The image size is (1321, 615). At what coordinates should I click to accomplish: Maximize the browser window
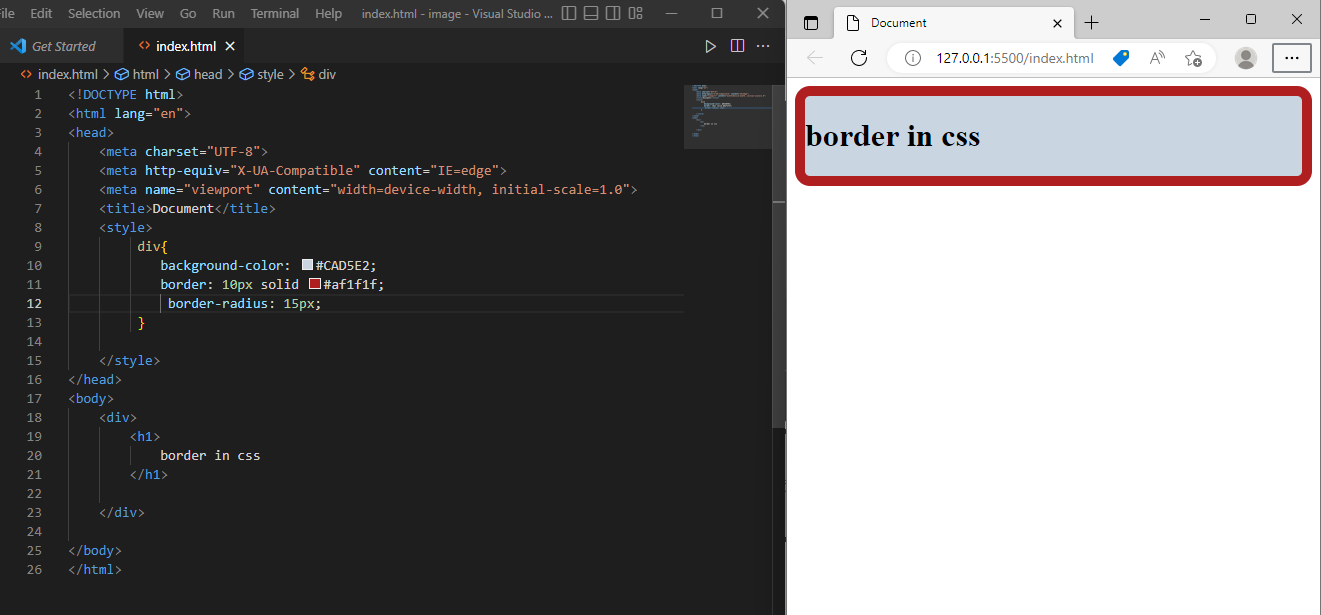pos(1251,19)
